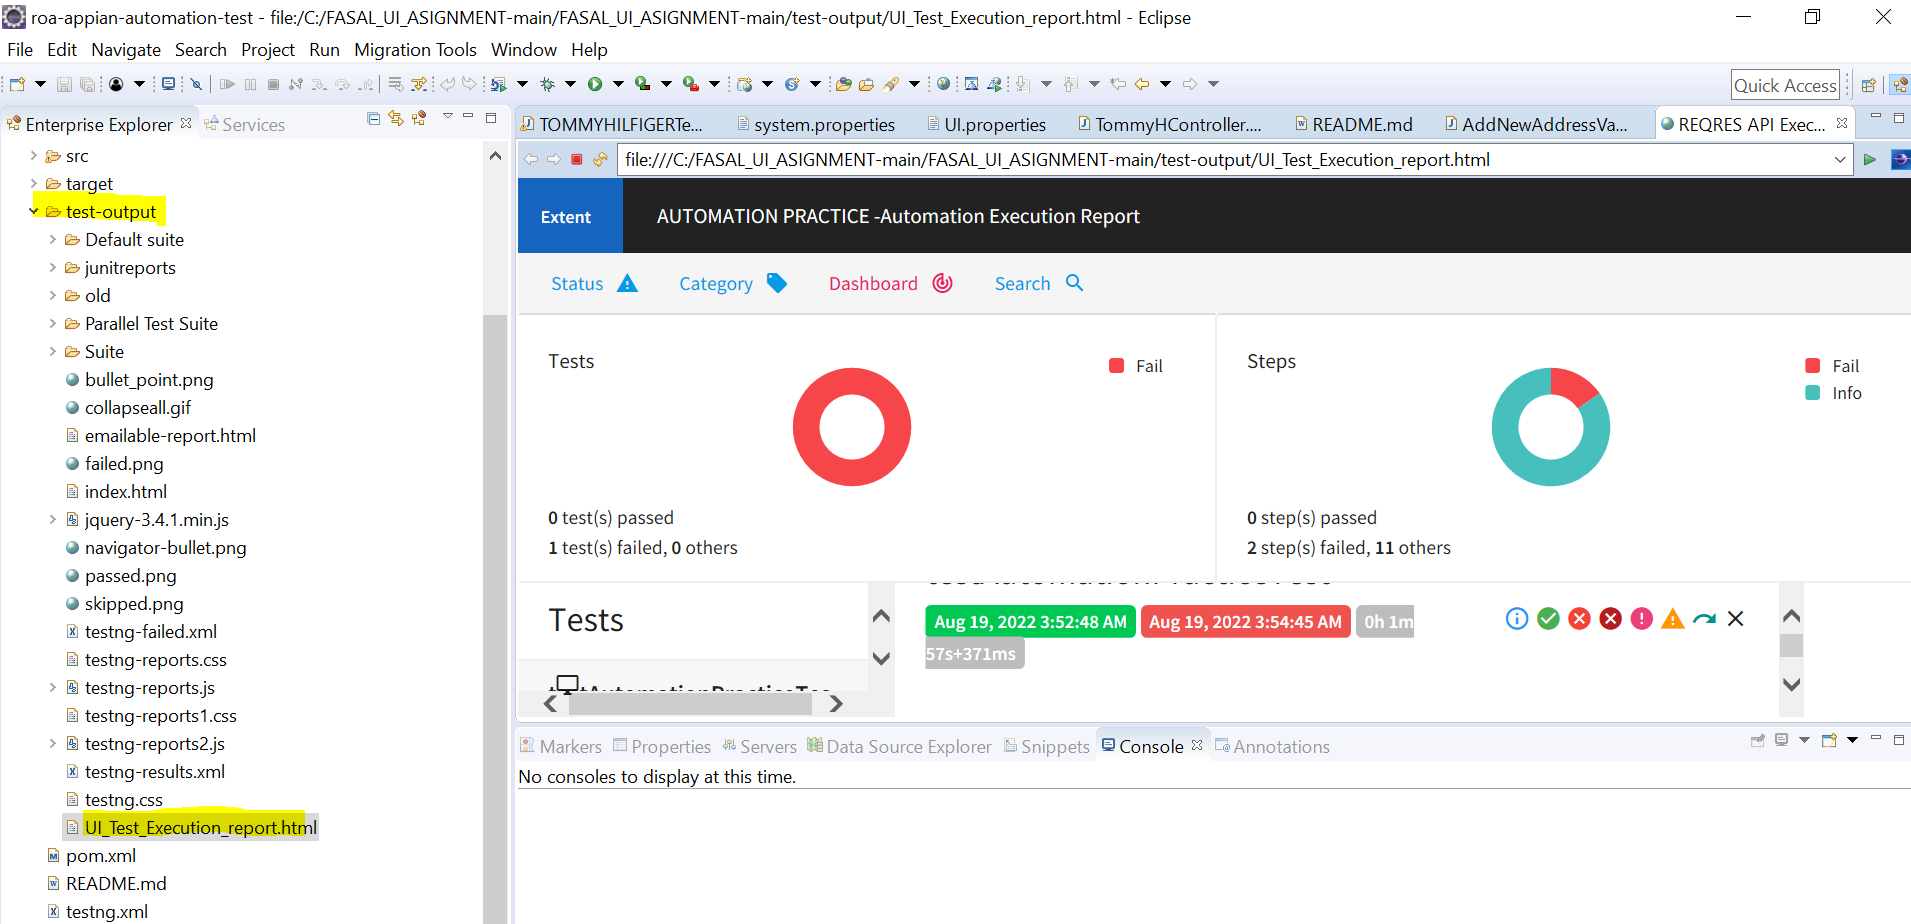Image resolution: width=1911 pixels, height=924 pixels.
Task: Toggle Use Step Filters in toolbar
Action: [420, 84]
